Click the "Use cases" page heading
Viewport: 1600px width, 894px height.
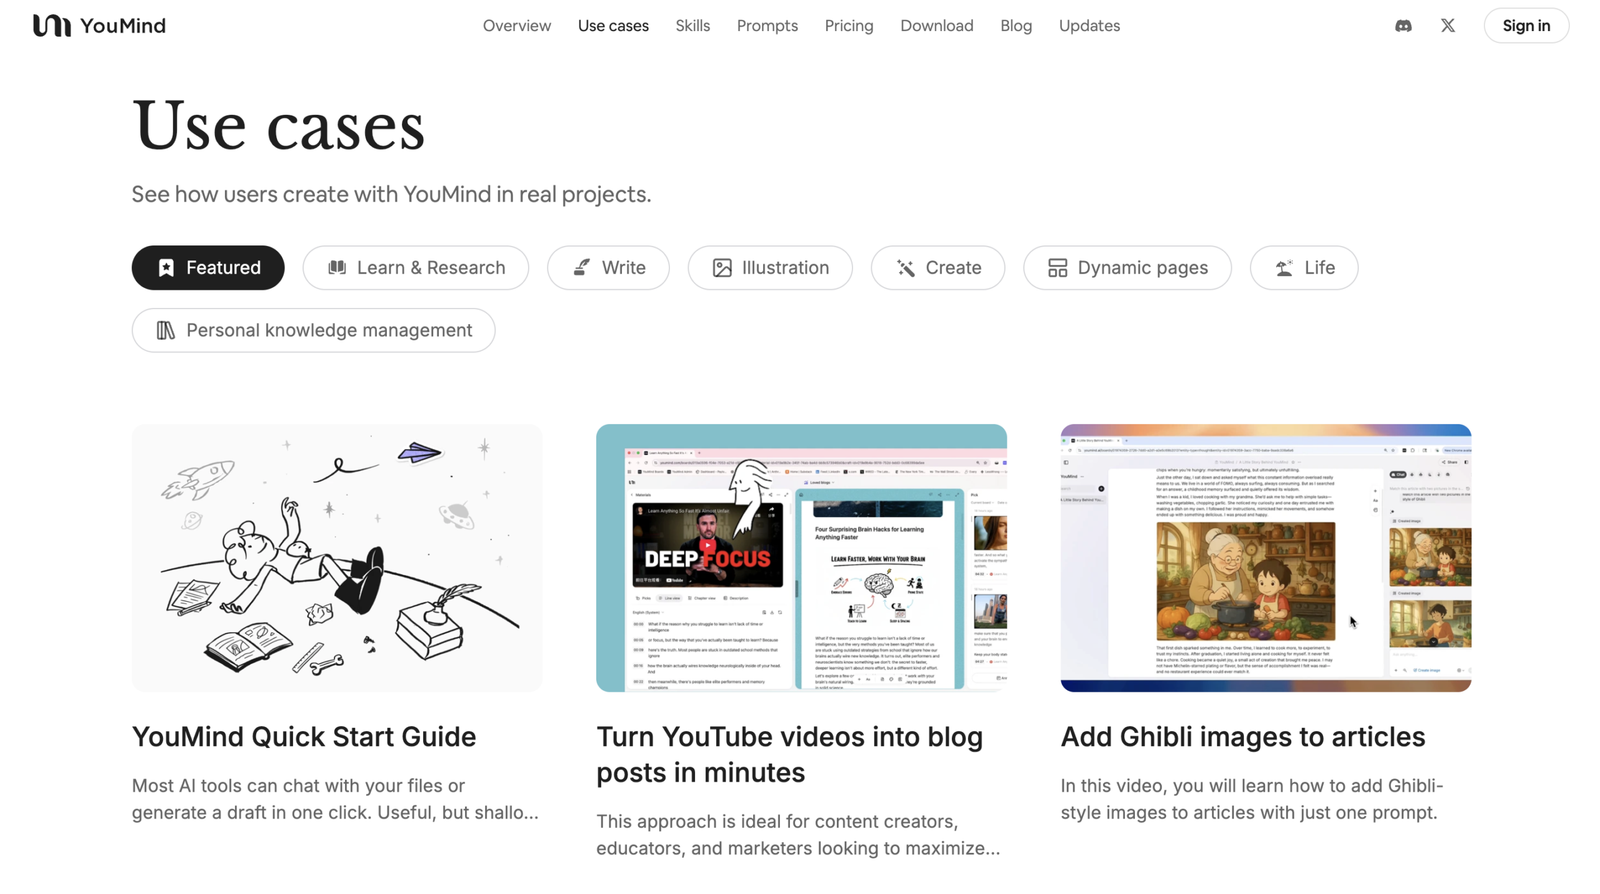279,126
